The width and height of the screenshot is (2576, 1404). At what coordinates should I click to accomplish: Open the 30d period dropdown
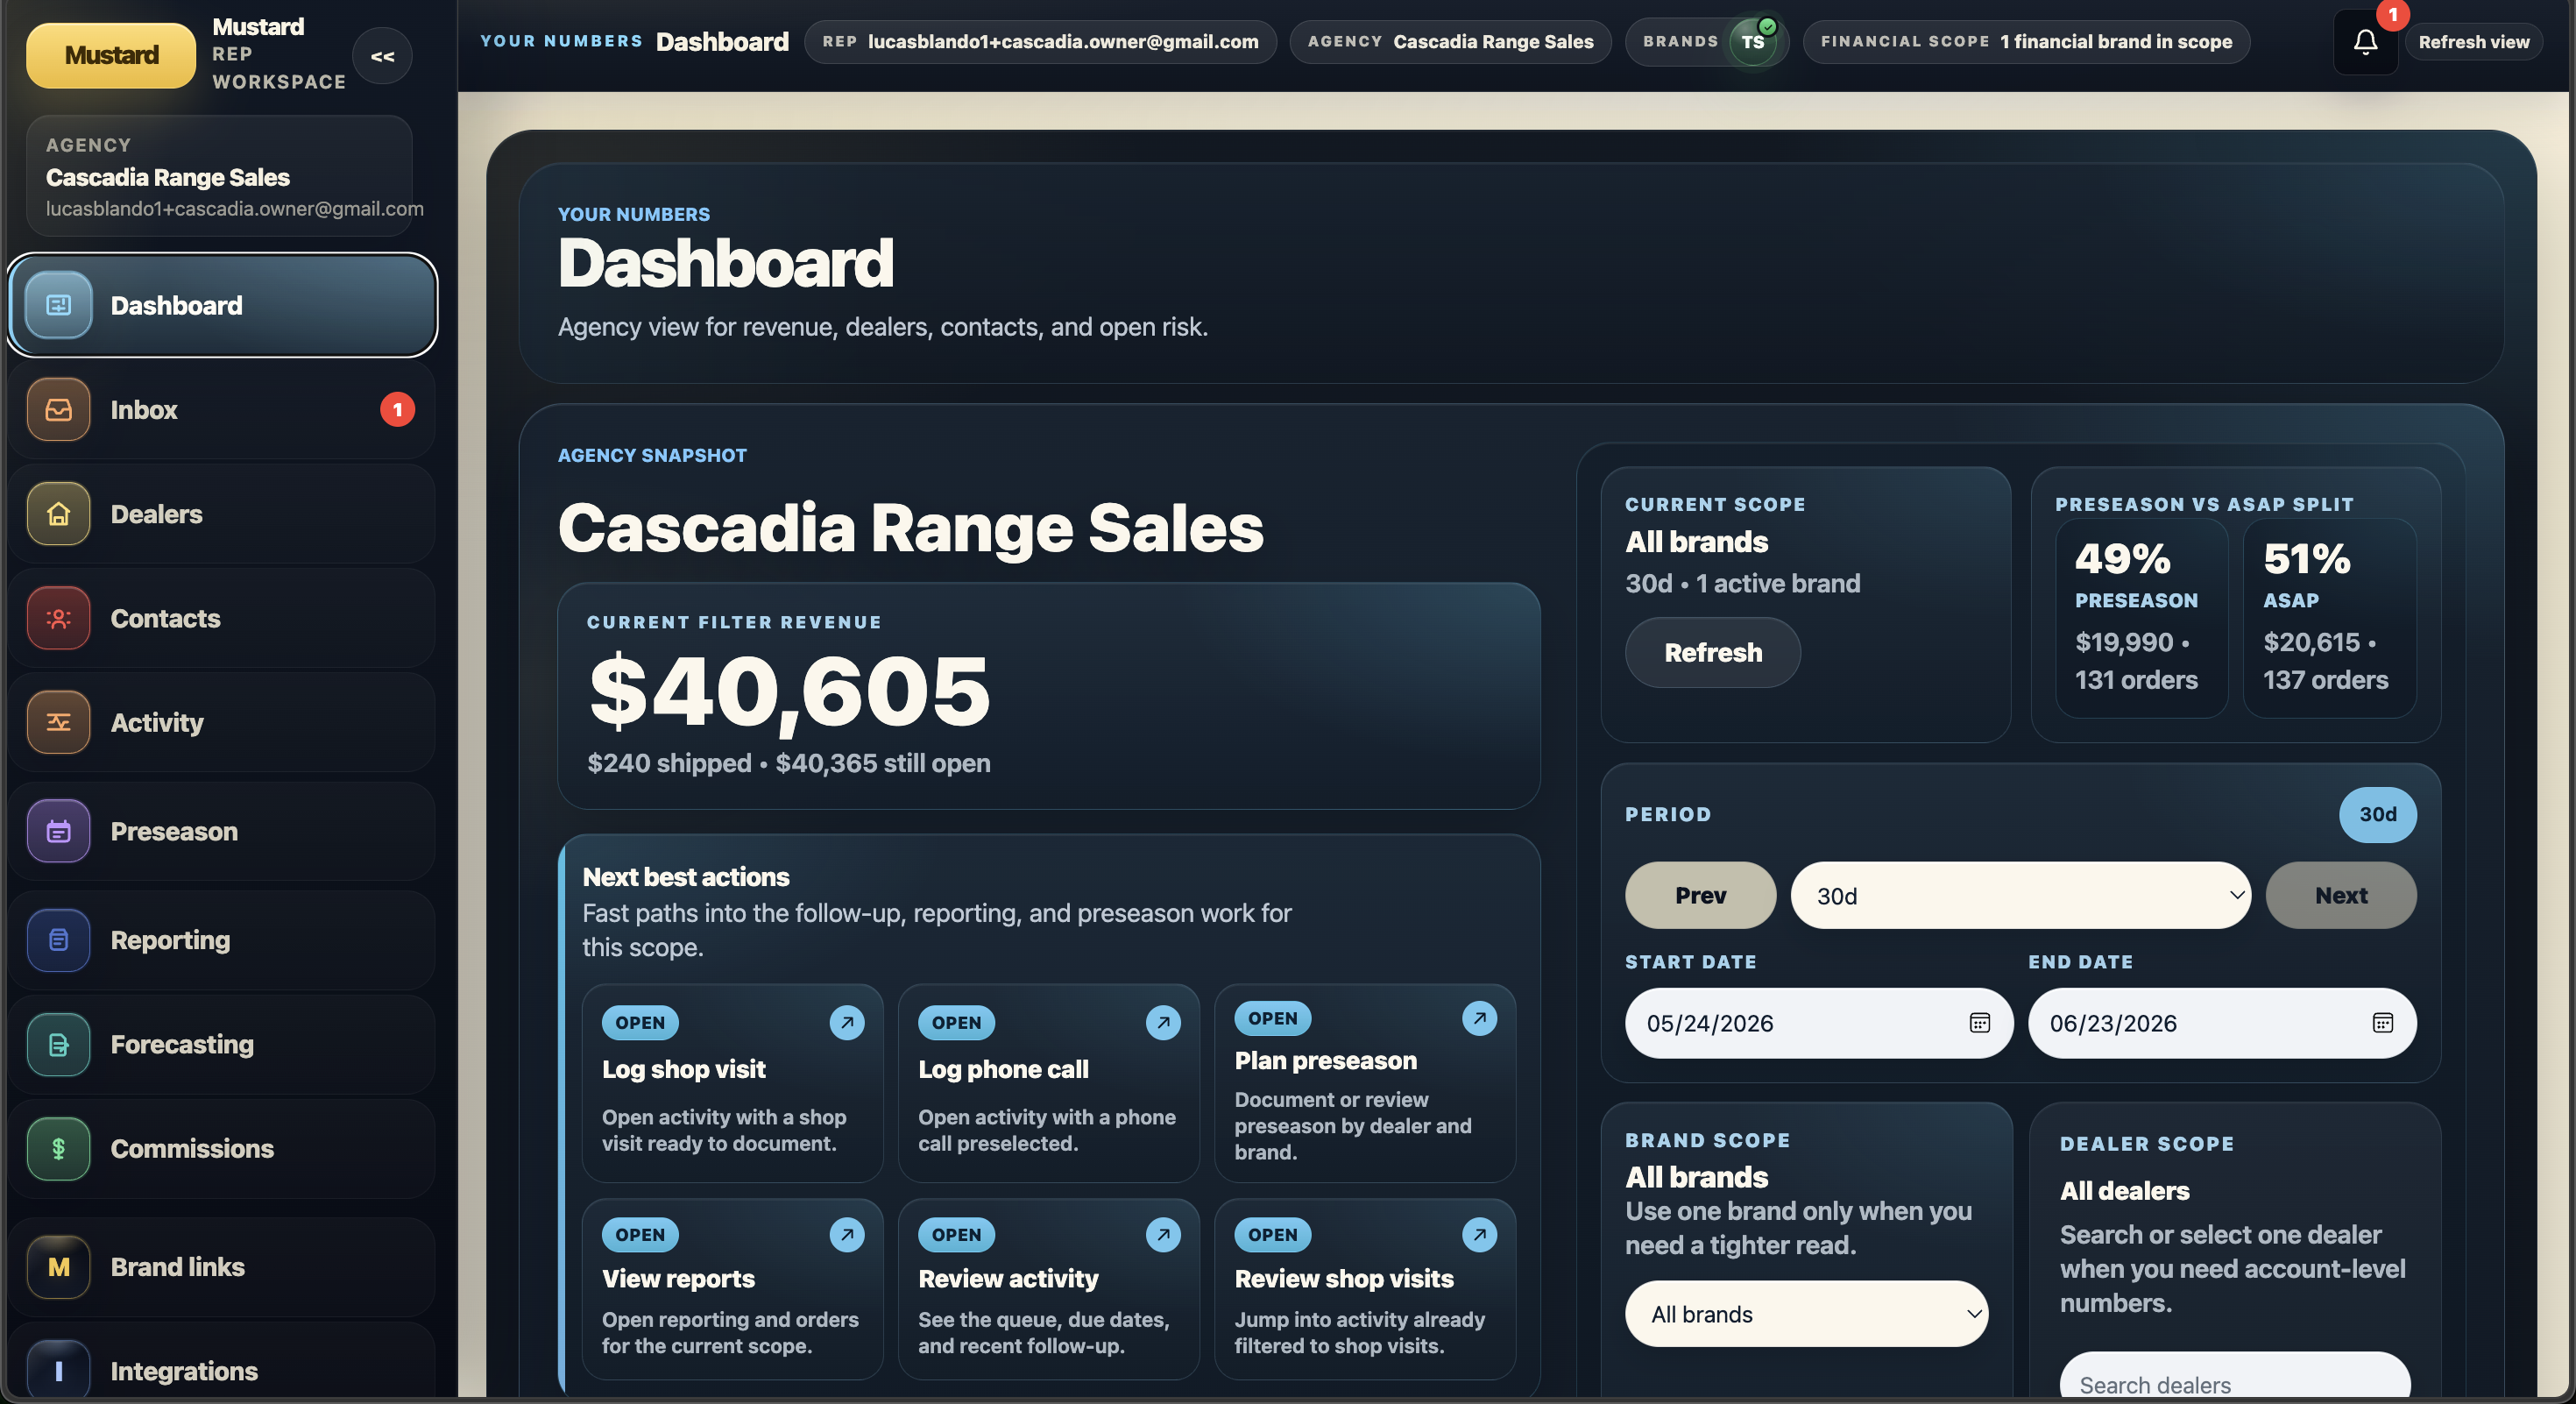(2020, 895)
